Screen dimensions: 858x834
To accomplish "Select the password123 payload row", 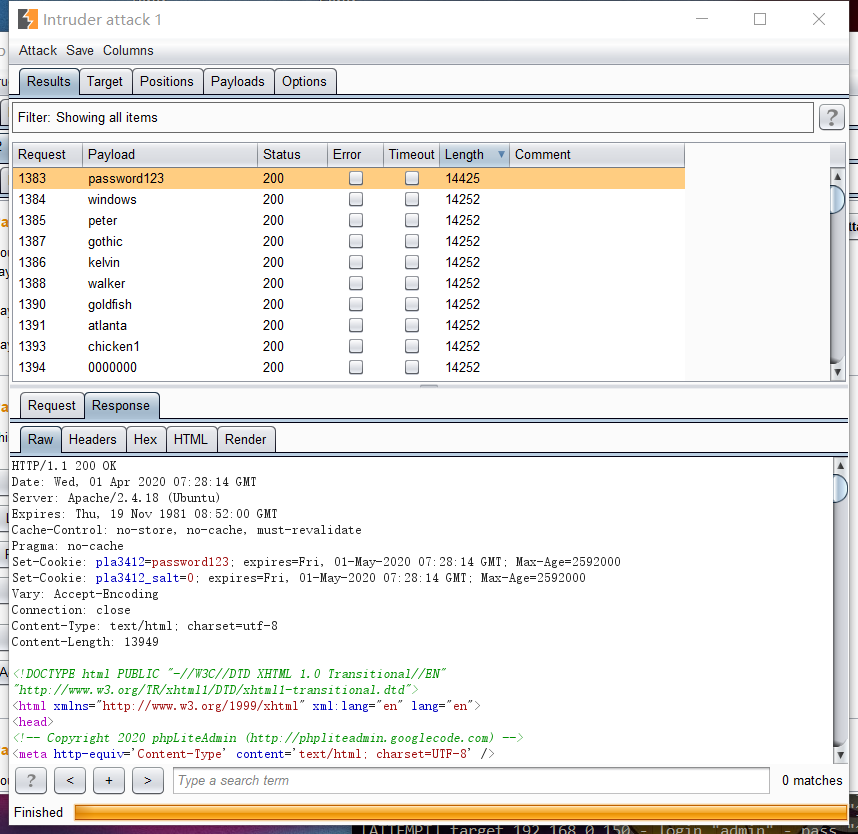I will click(x=349, y=178).
